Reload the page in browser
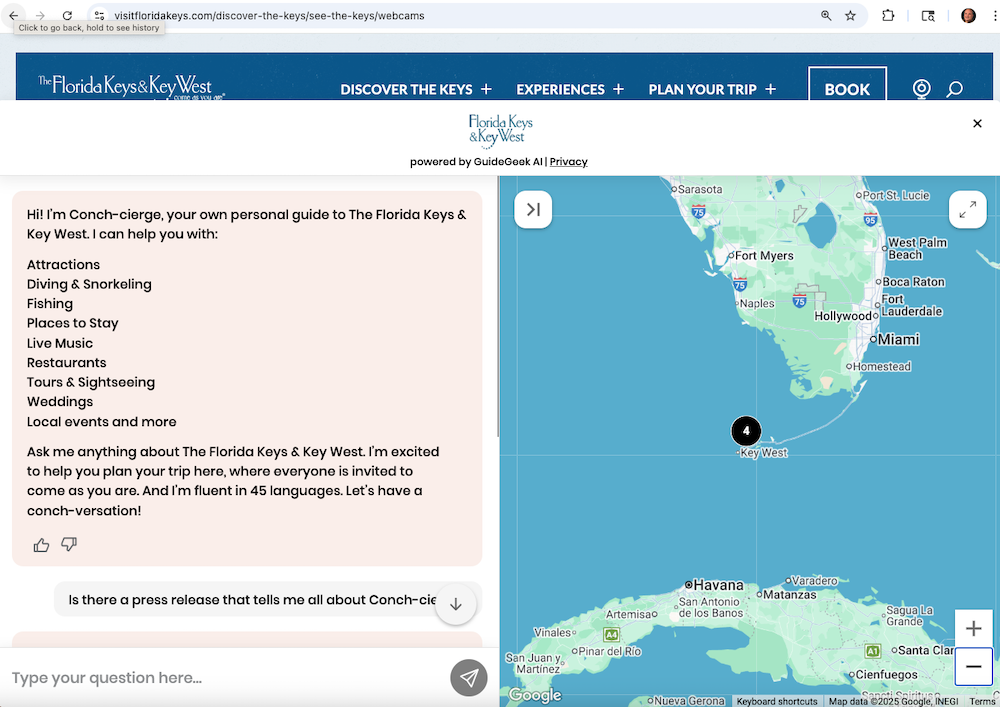The image size is (1000, 707). [67, 16]
